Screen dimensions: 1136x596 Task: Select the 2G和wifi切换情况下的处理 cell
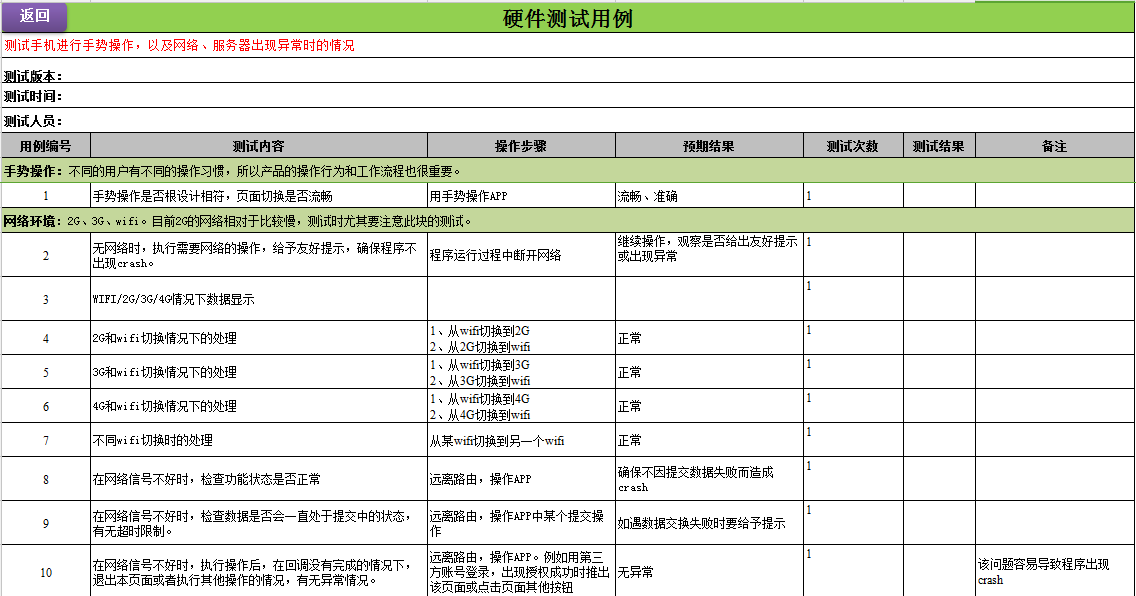(x=259, y=338)
